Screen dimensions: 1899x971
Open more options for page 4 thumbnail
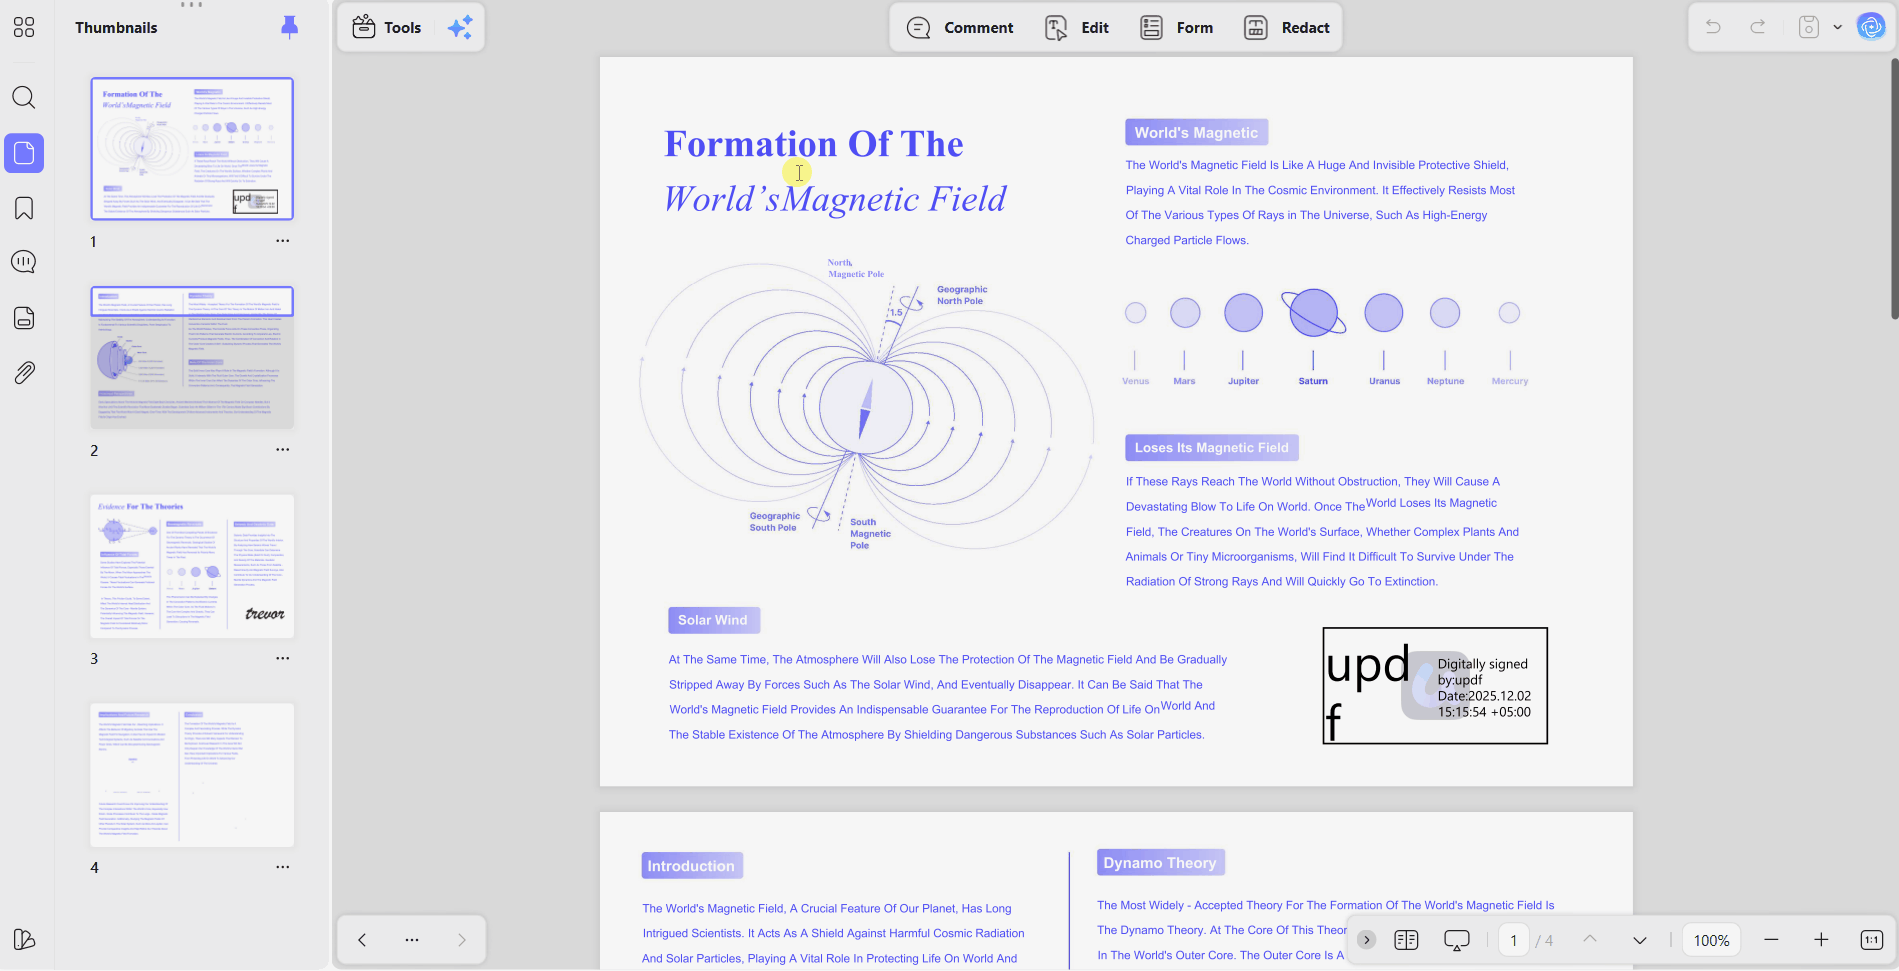[x=283, y=867]
